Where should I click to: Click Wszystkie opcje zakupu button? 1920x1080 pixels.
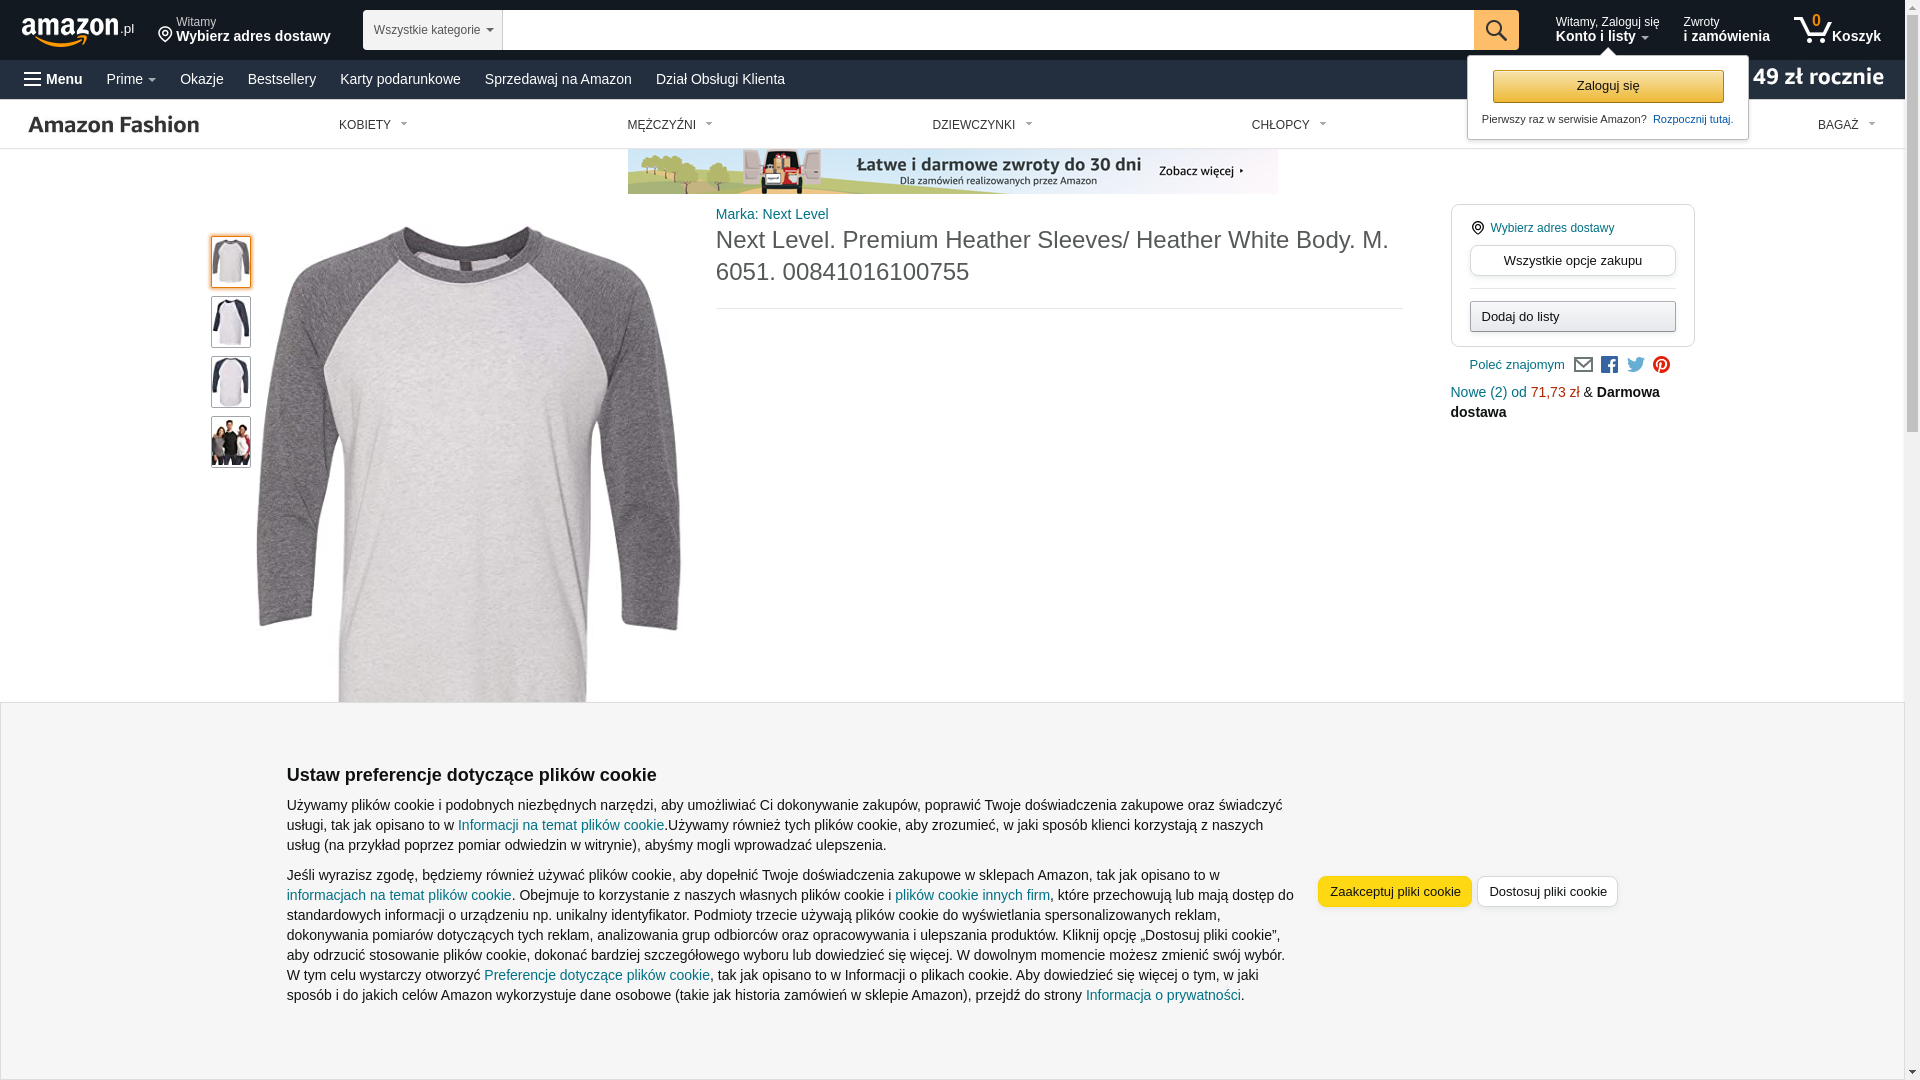1572,261
